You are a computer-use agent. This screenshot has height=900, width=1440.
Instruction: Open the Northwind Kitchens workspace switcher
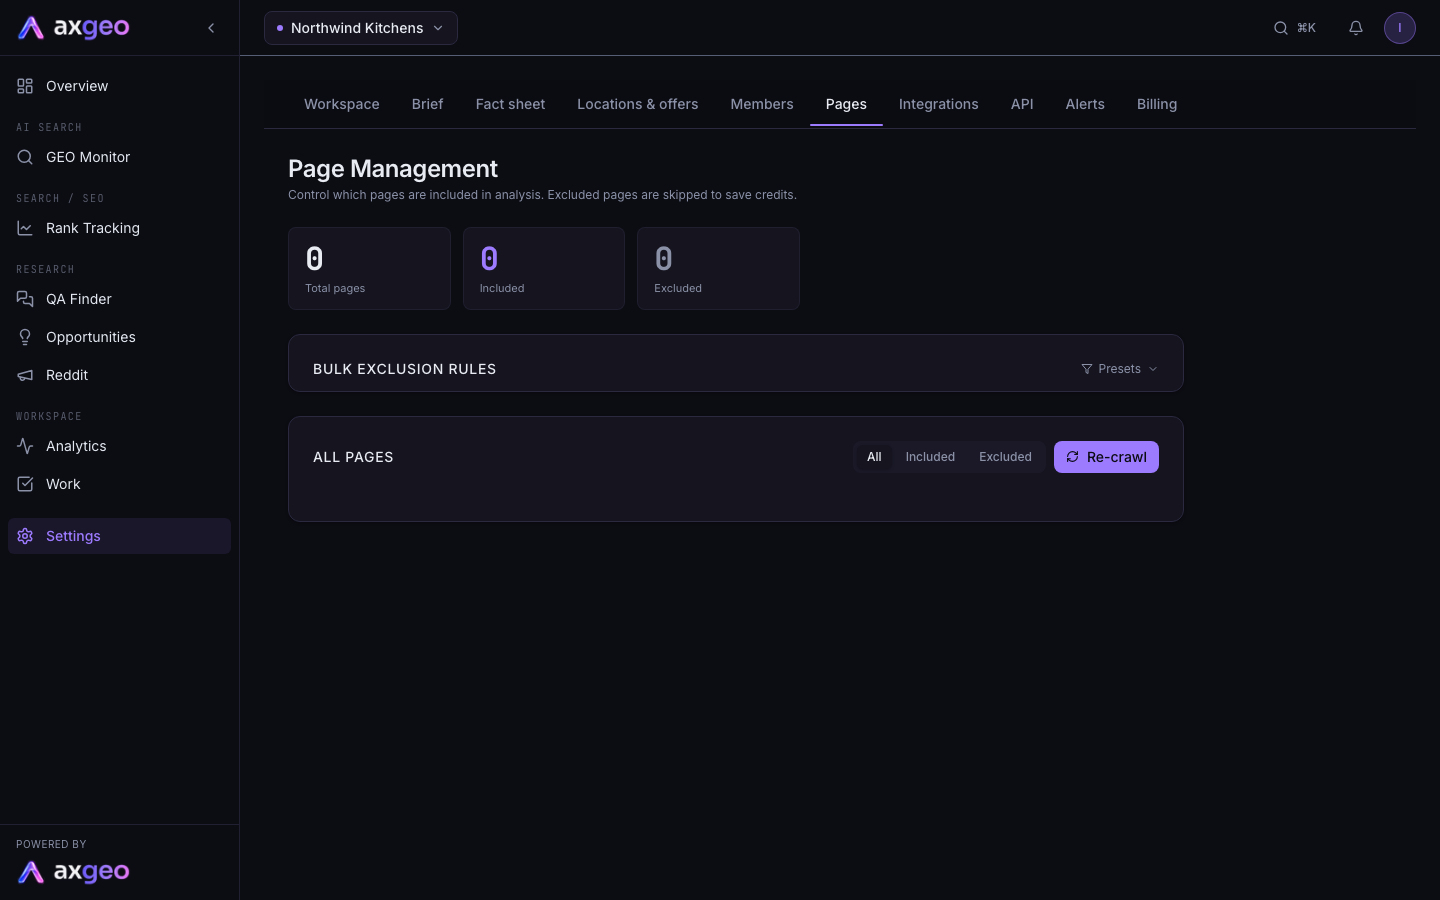(361, 28)
